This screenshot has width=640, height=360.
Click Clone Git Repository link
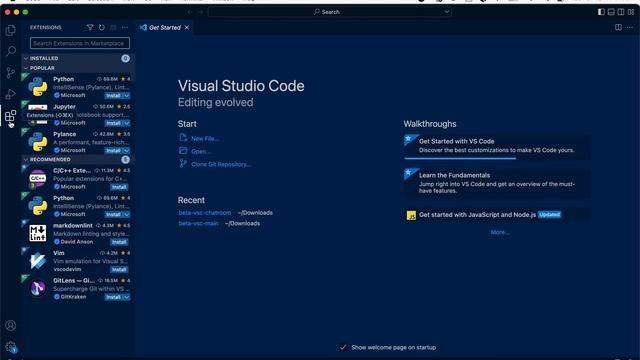[221, 164]
